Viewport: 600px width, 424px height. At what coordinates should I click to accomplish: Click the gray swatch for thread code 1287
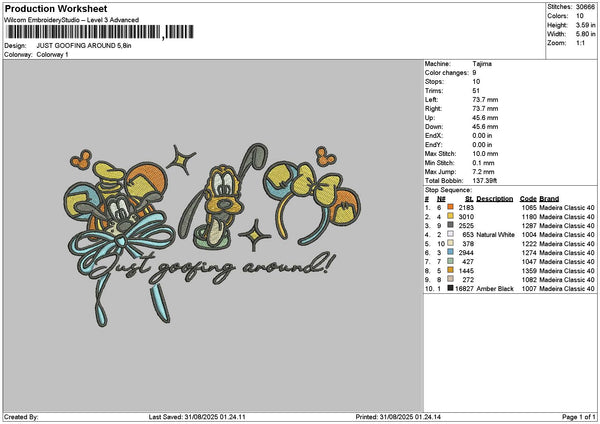[x=450, y=225]
